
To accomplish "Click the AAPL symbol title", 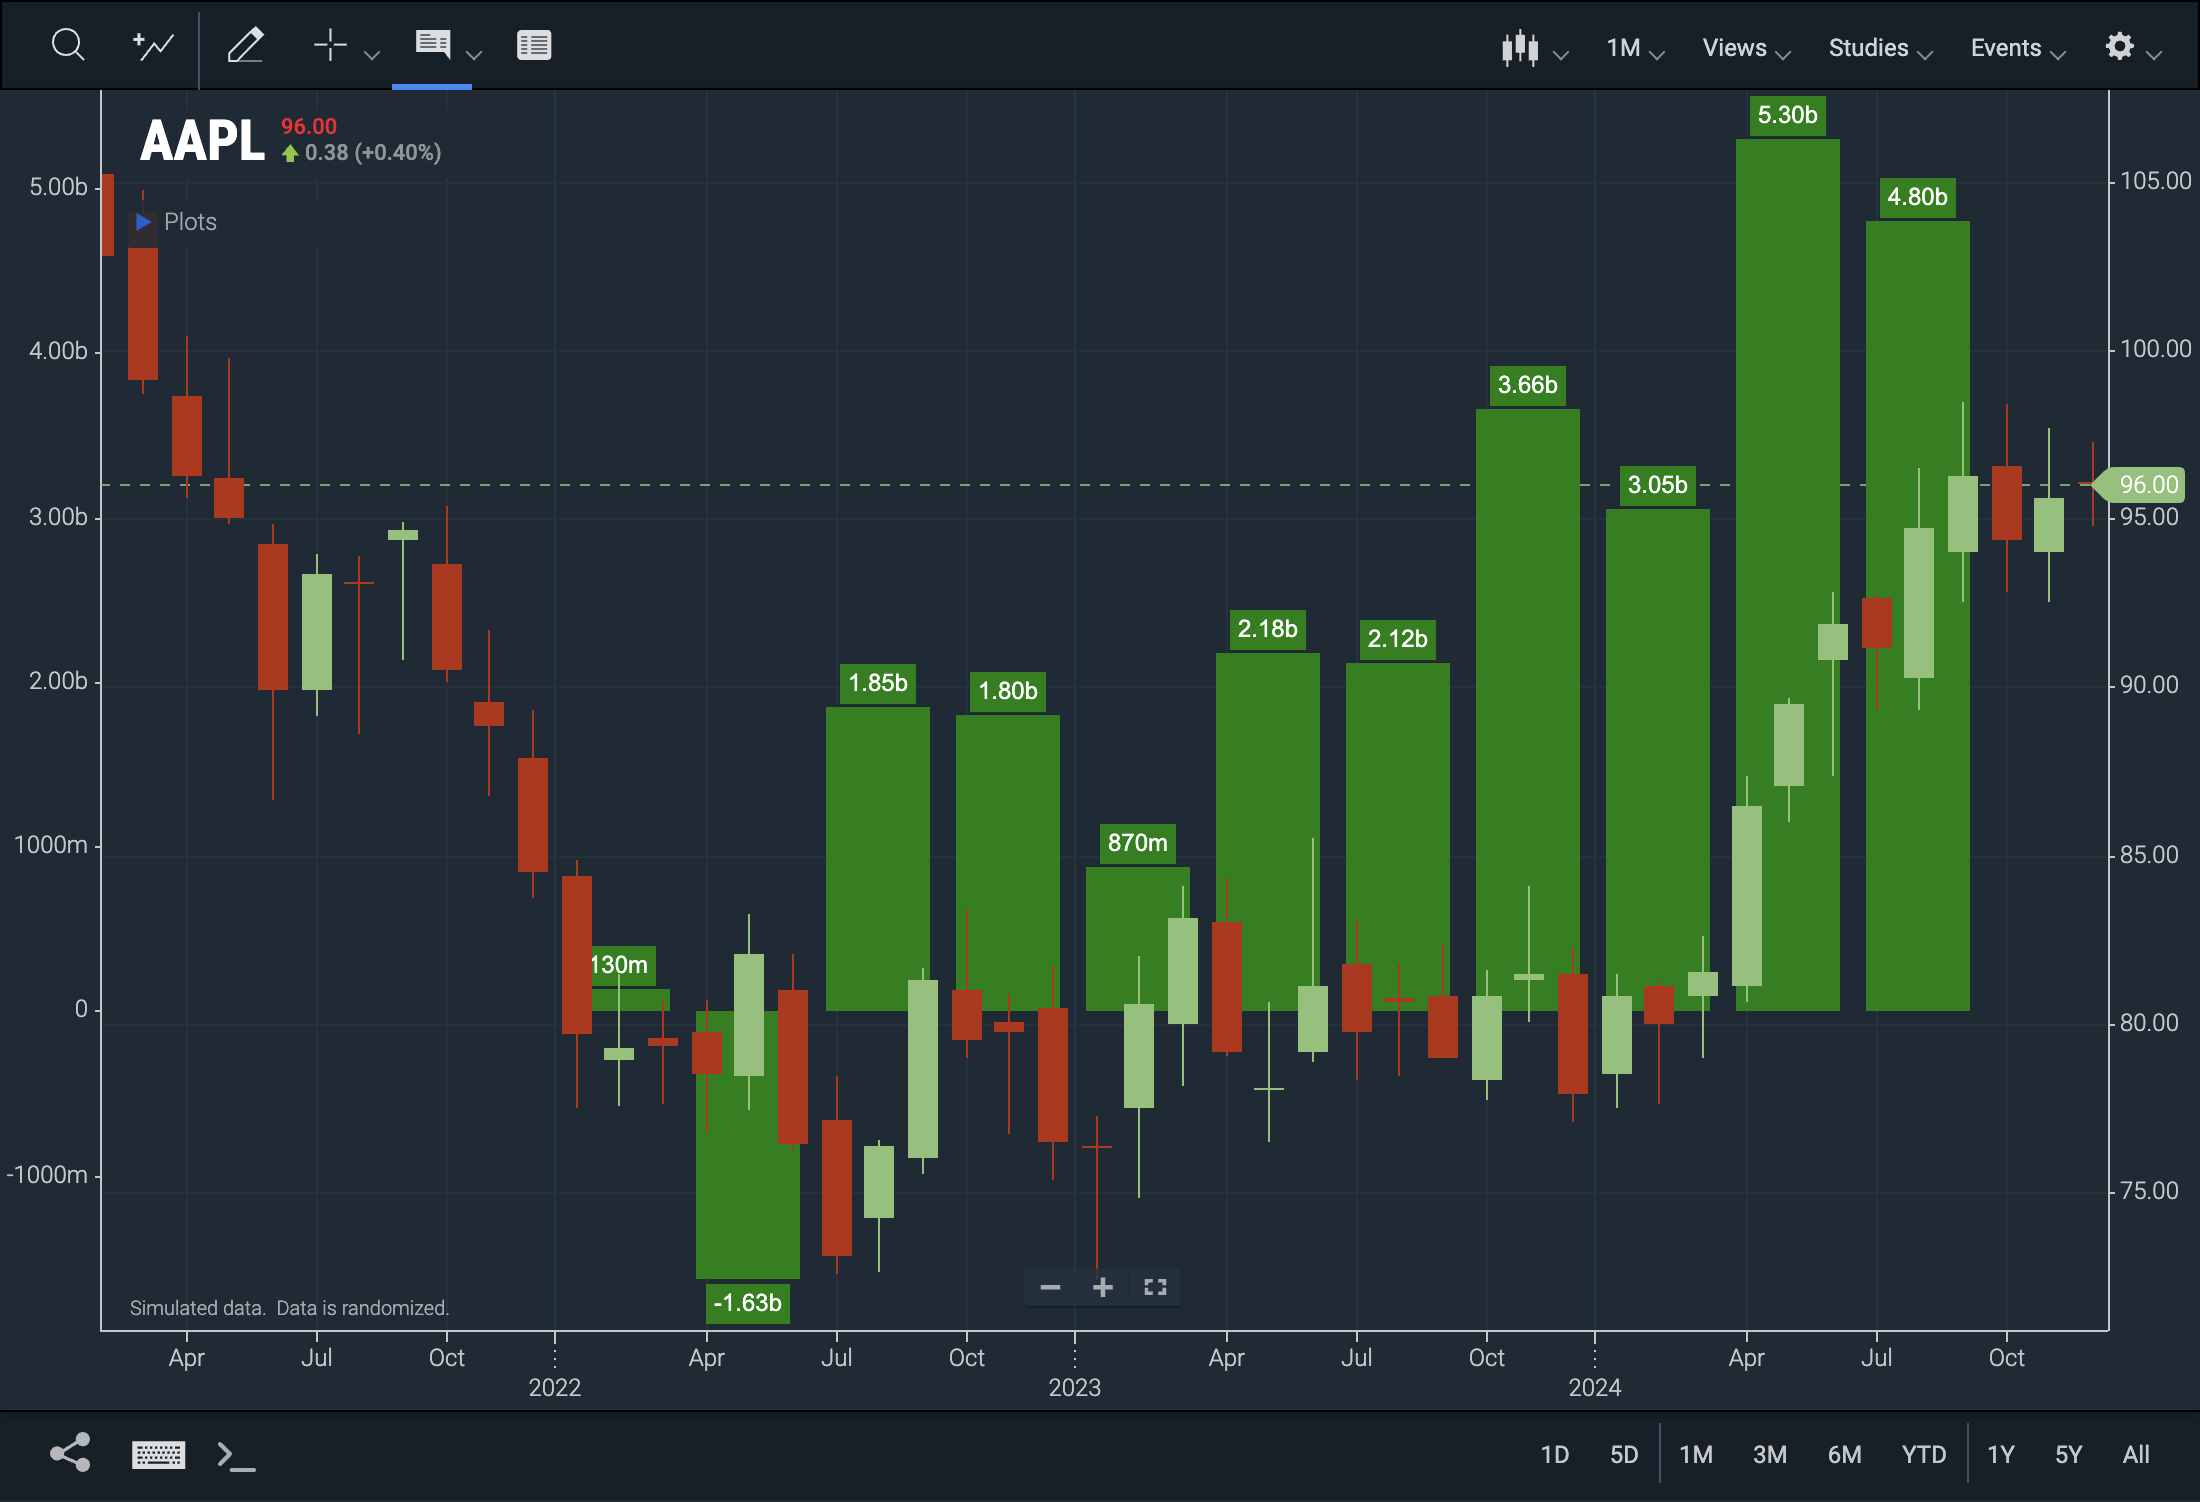I will tap(202, 141).
